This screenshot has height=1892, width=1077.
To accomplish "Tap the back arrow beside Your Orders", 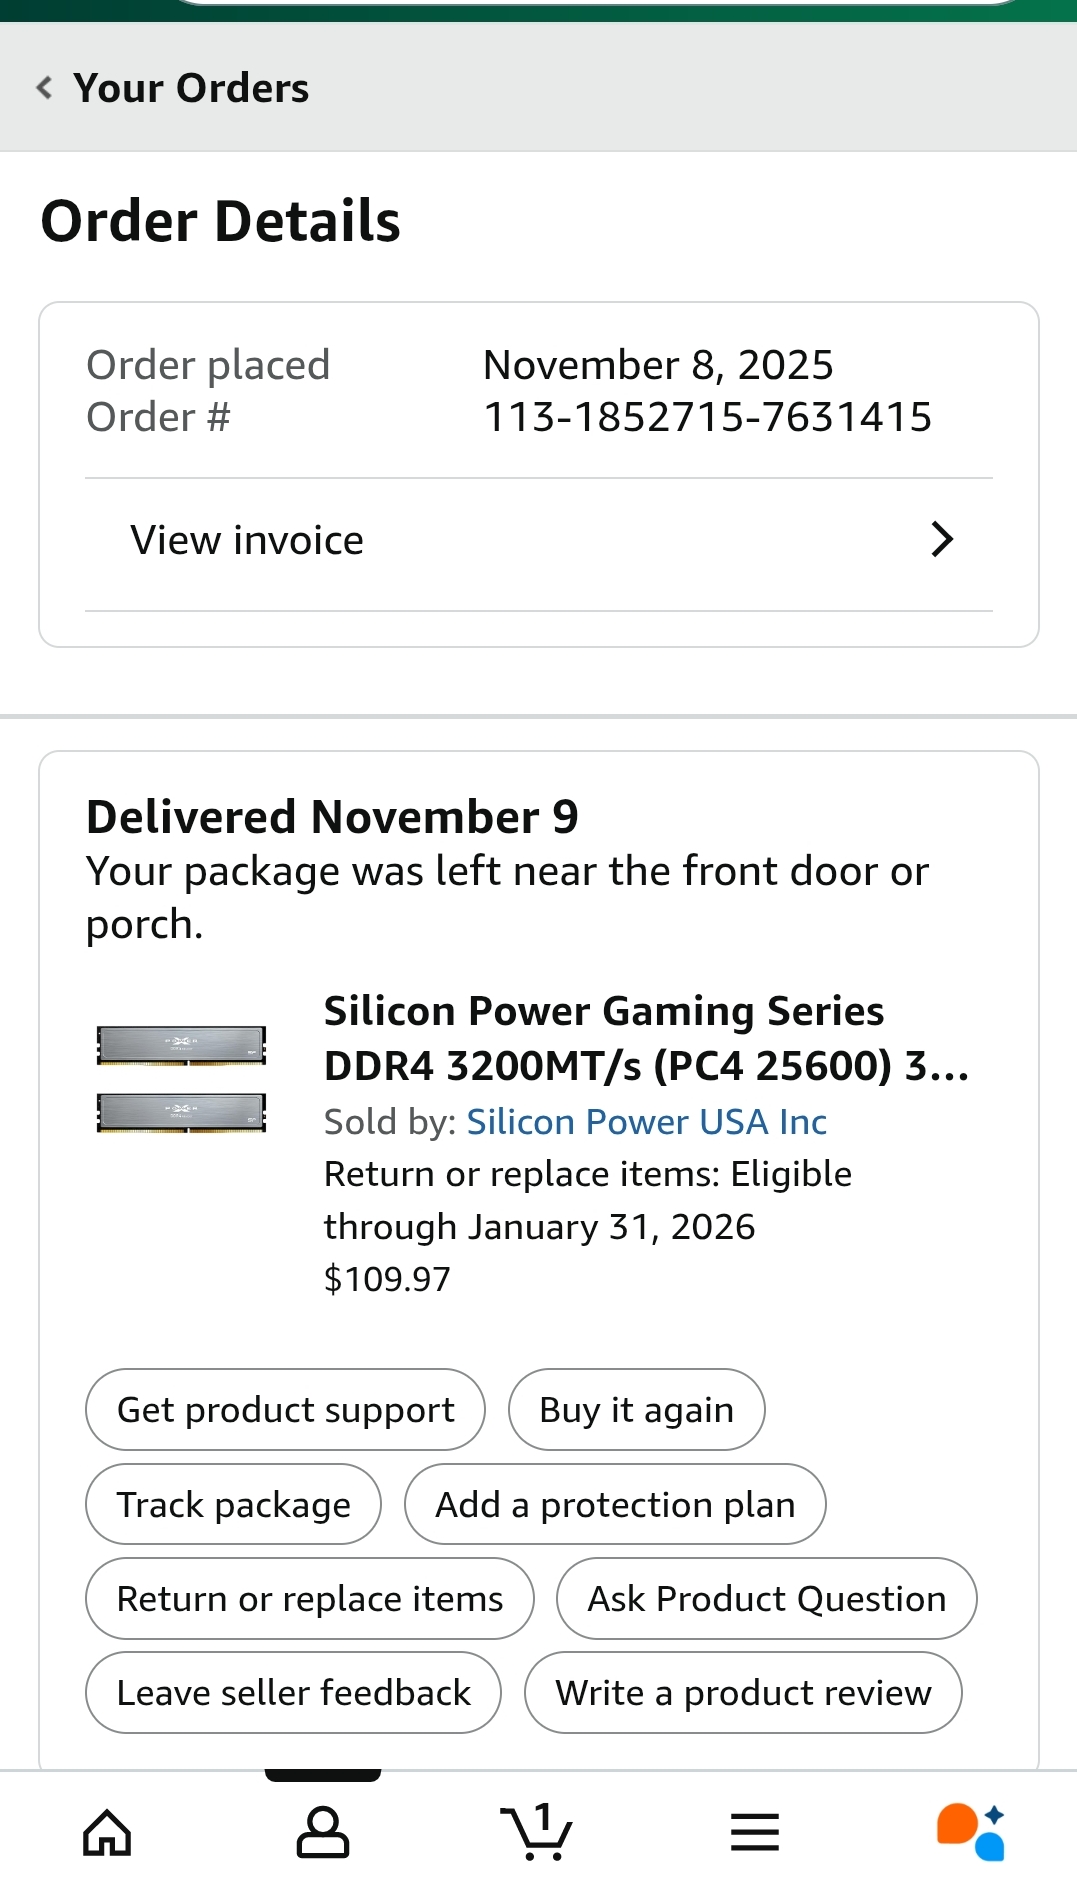I will point(45,88).
